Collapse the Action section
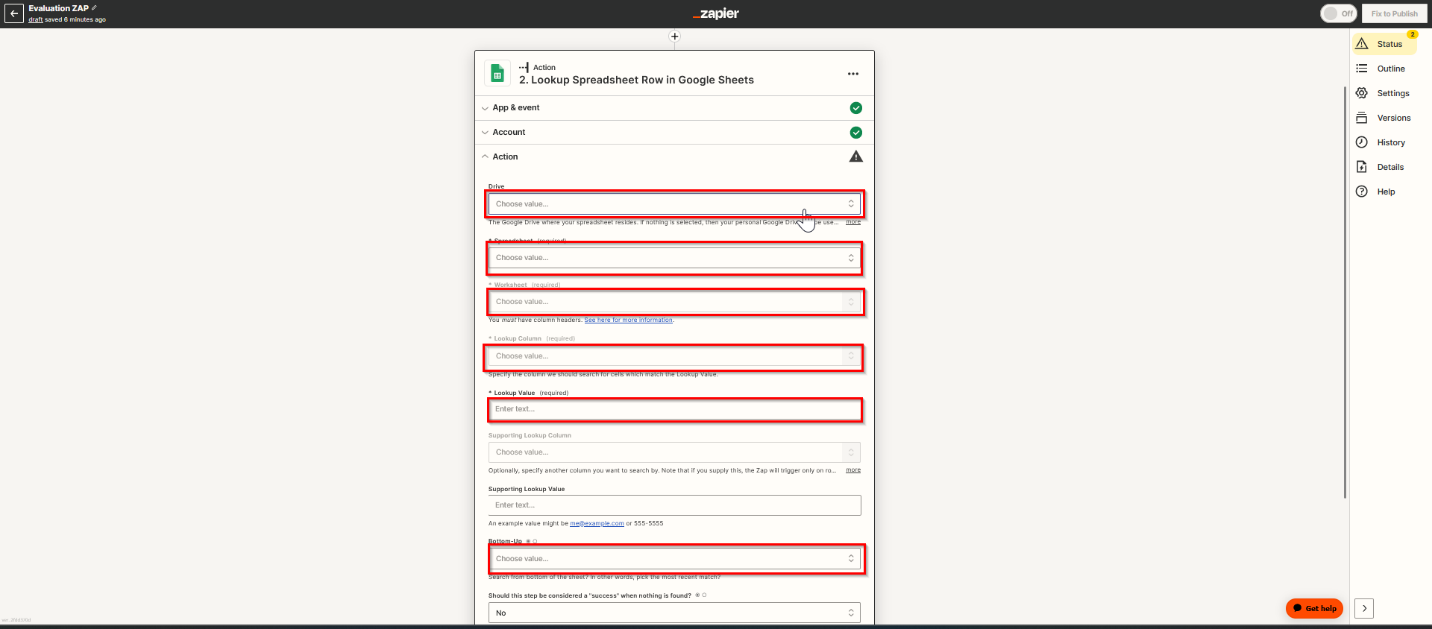Image resolution: width=1432 pixels, height=629 pixels. (x=674, y=157)
